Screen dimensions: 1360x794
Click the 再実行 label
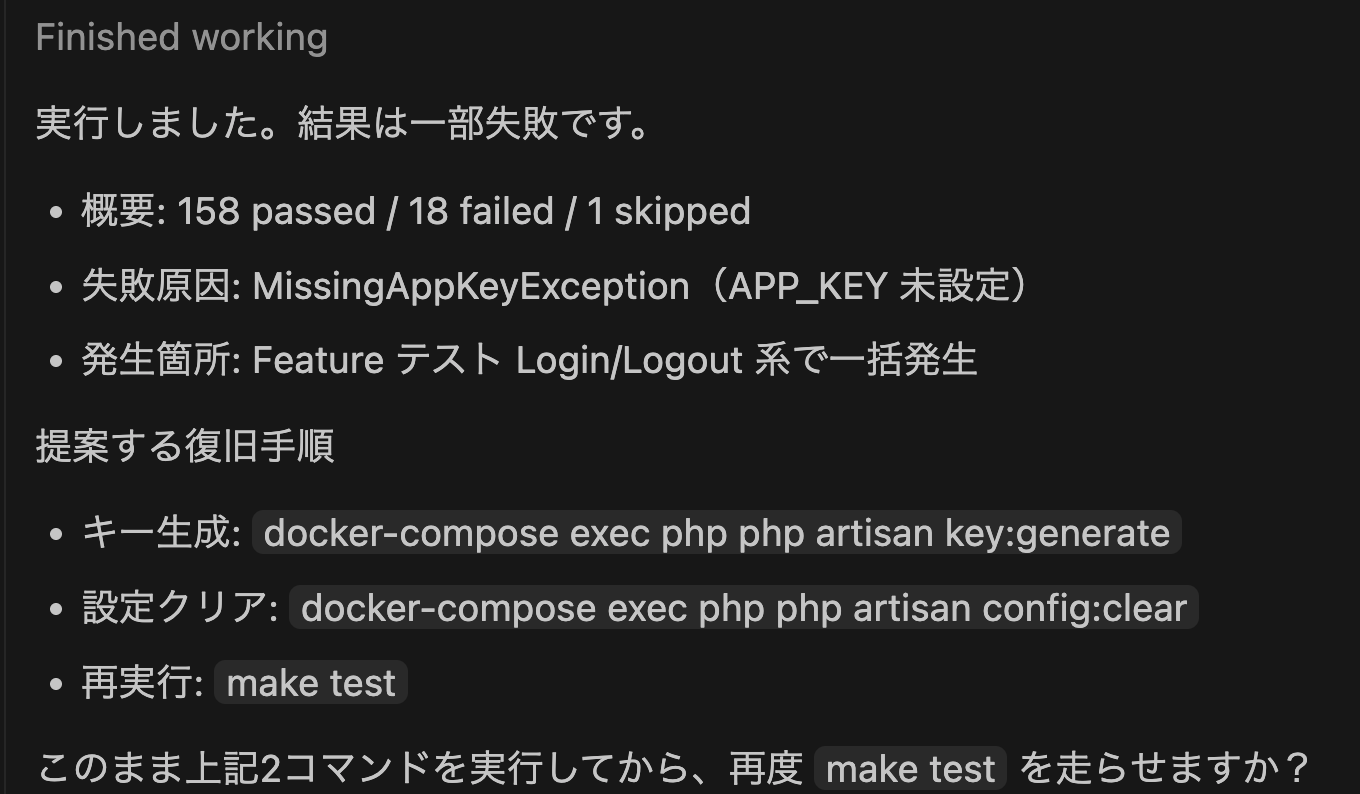(143, 683)
